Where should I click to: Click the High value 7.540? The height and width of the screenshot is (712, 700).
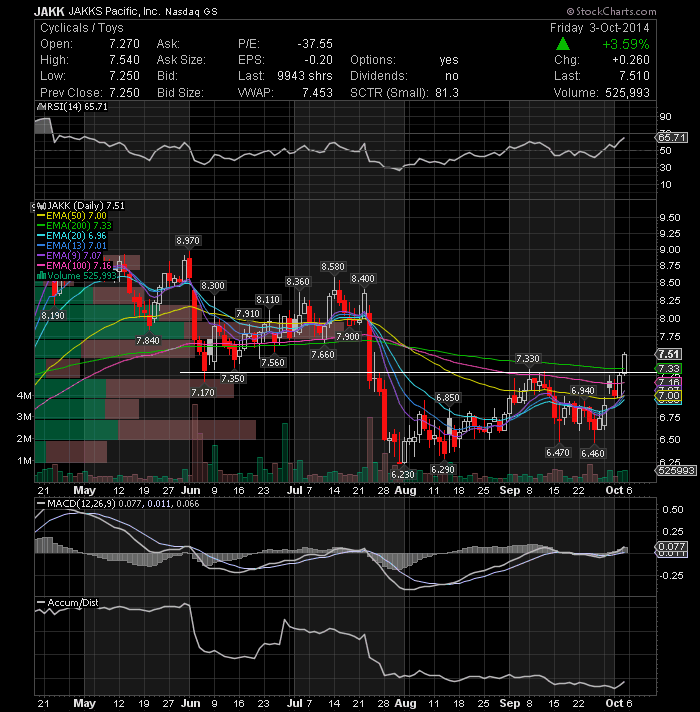(124, 60)
